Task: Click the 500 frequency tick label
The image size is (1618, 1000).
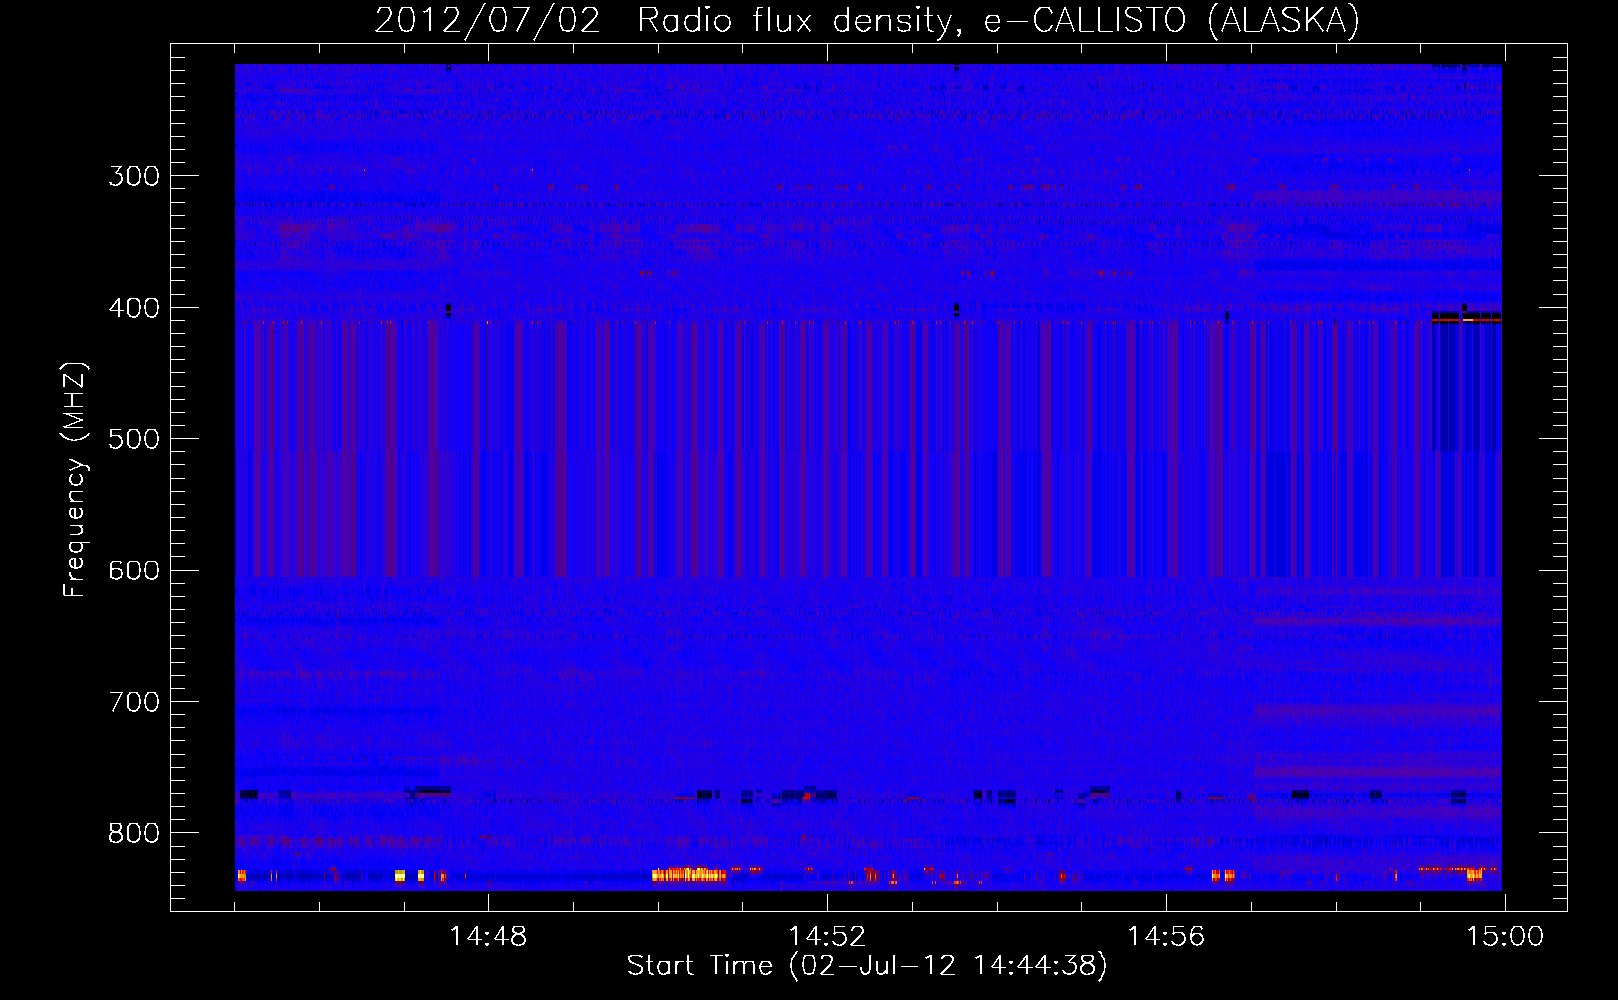Action: point(134,439)
